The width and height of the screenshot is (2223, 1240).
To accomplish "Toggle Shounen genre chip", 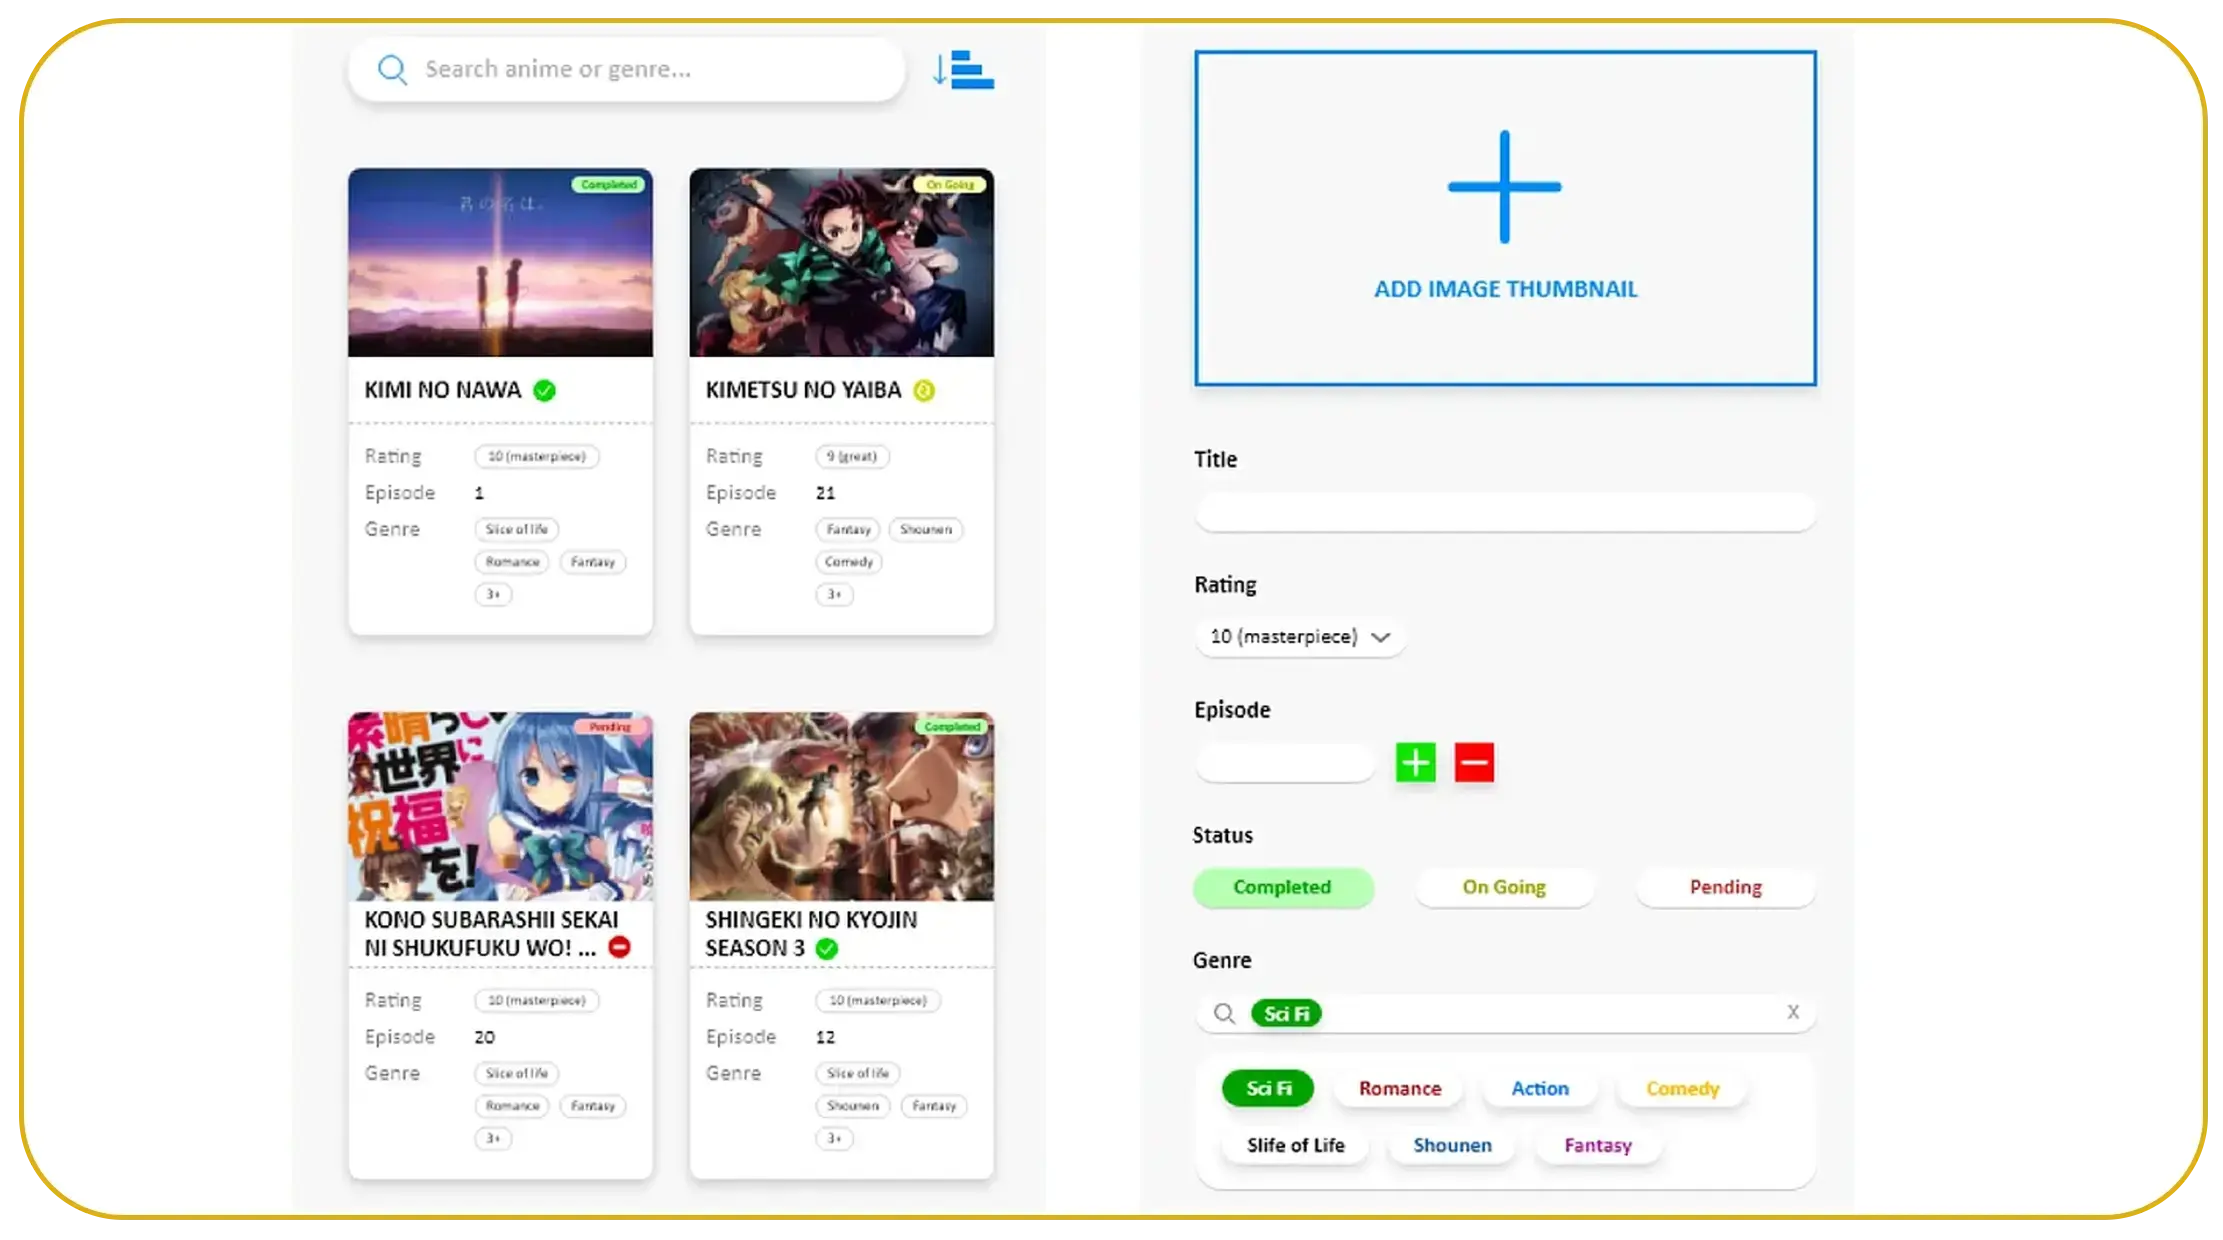I will pyautogui.click(x=1452, y=1146).
